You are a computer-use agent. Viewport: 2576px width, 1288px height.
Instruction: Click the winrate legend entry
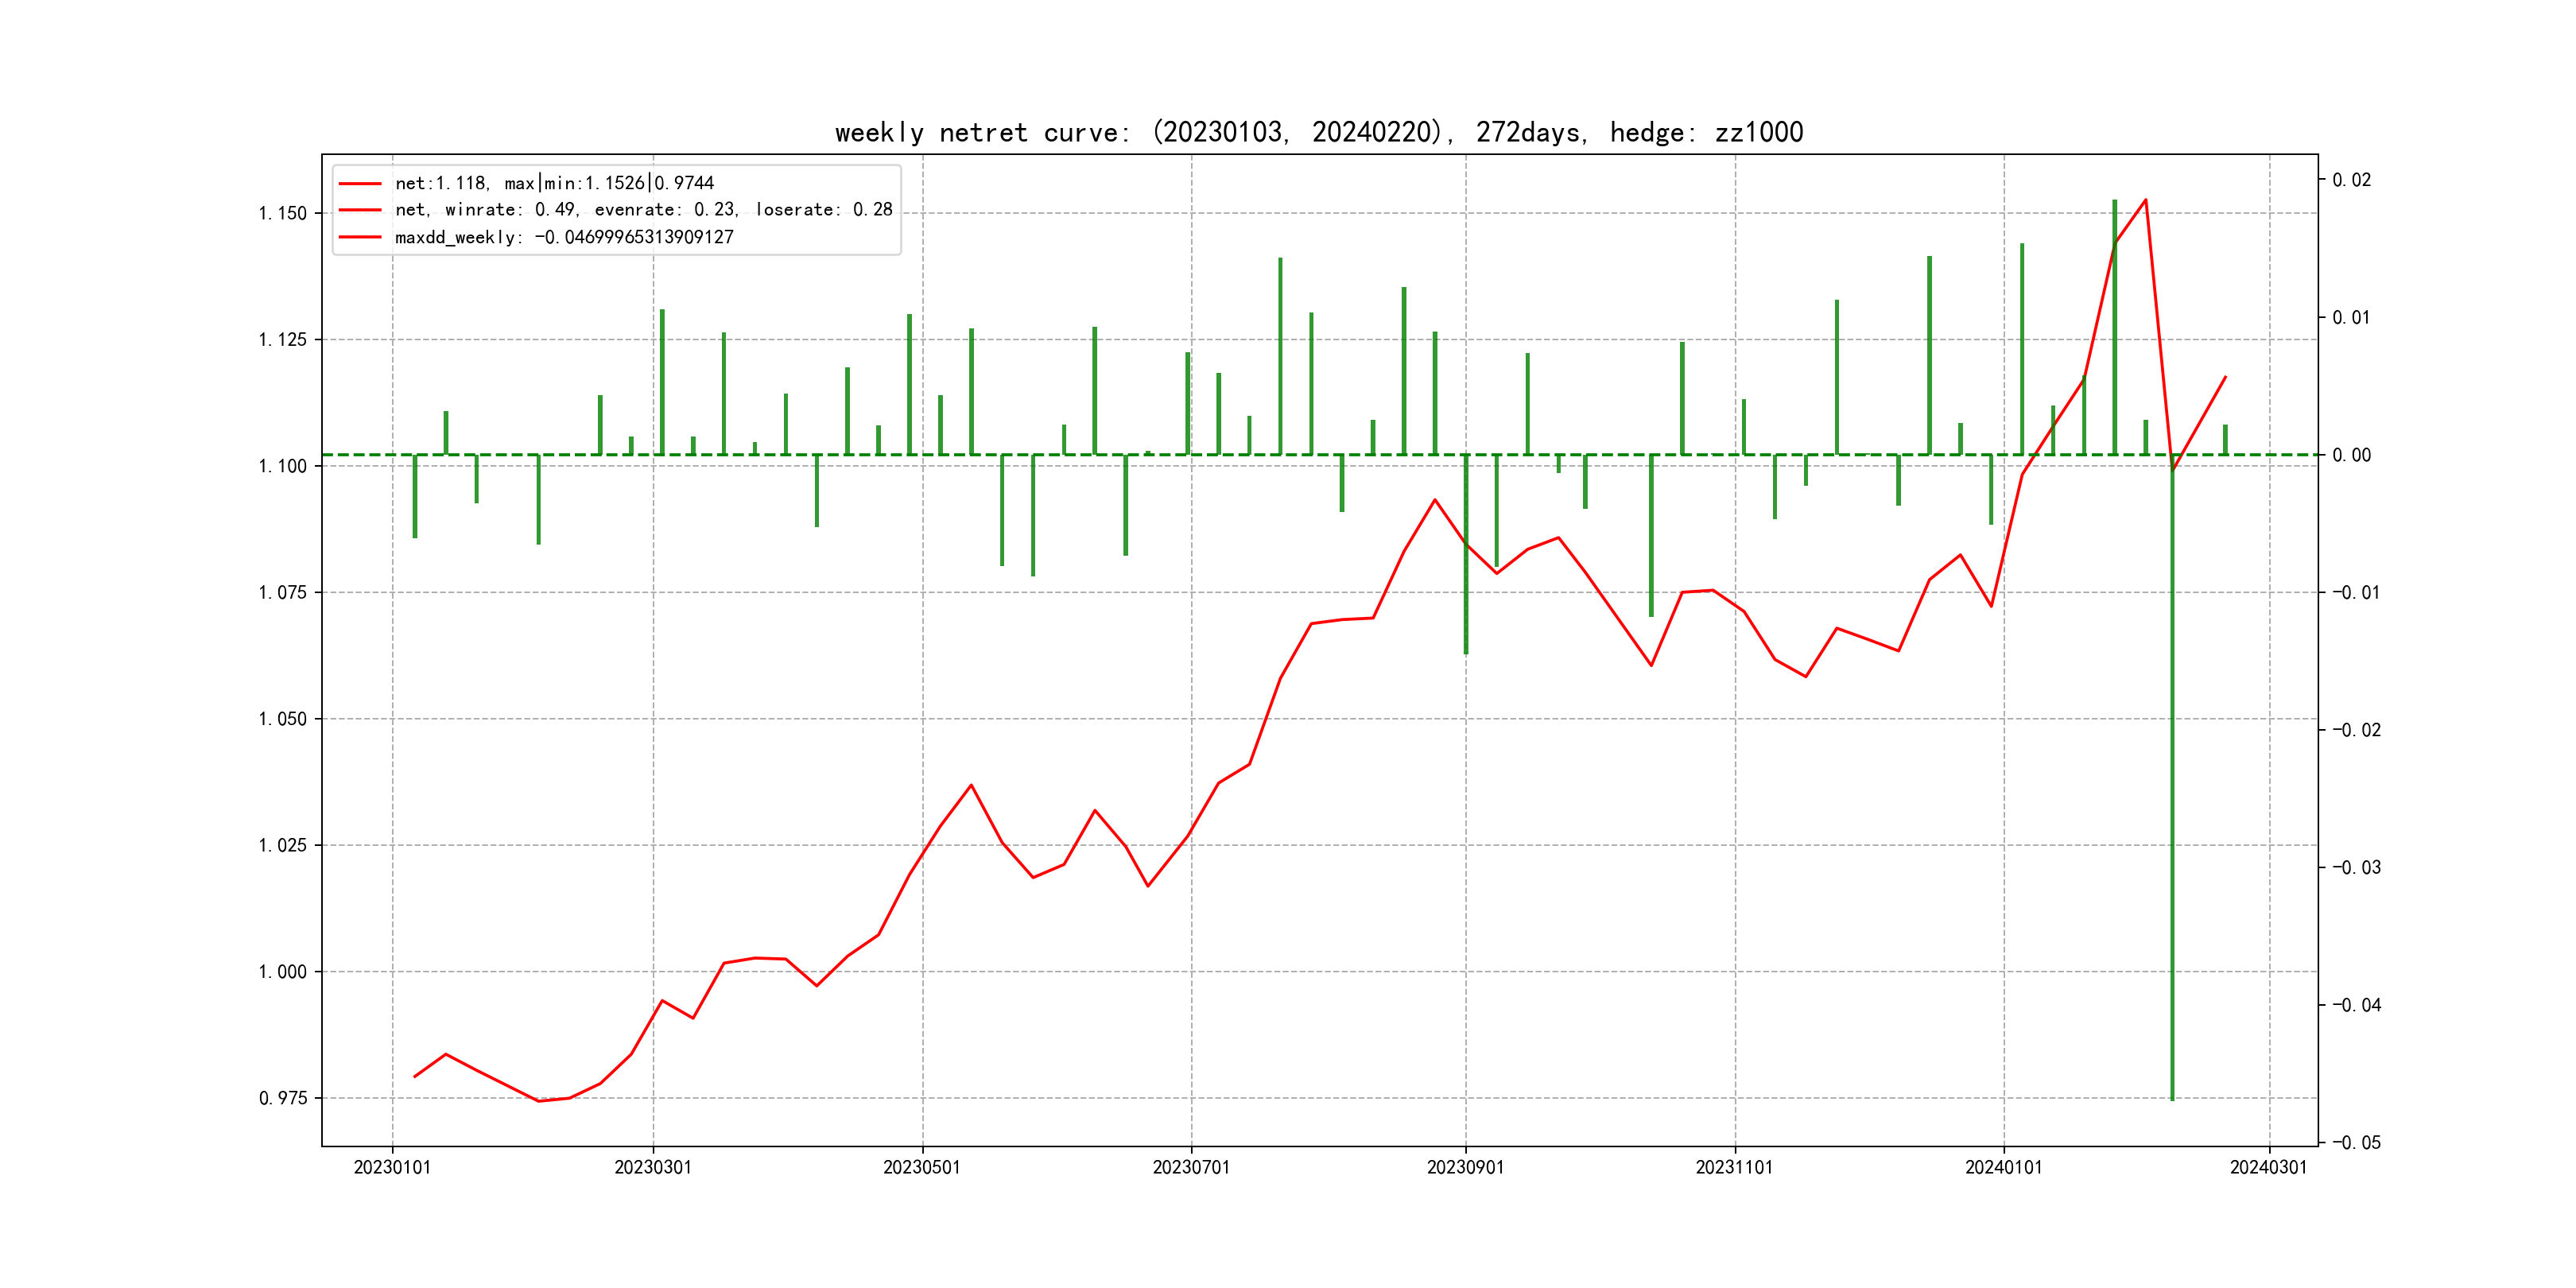point(643,210)
